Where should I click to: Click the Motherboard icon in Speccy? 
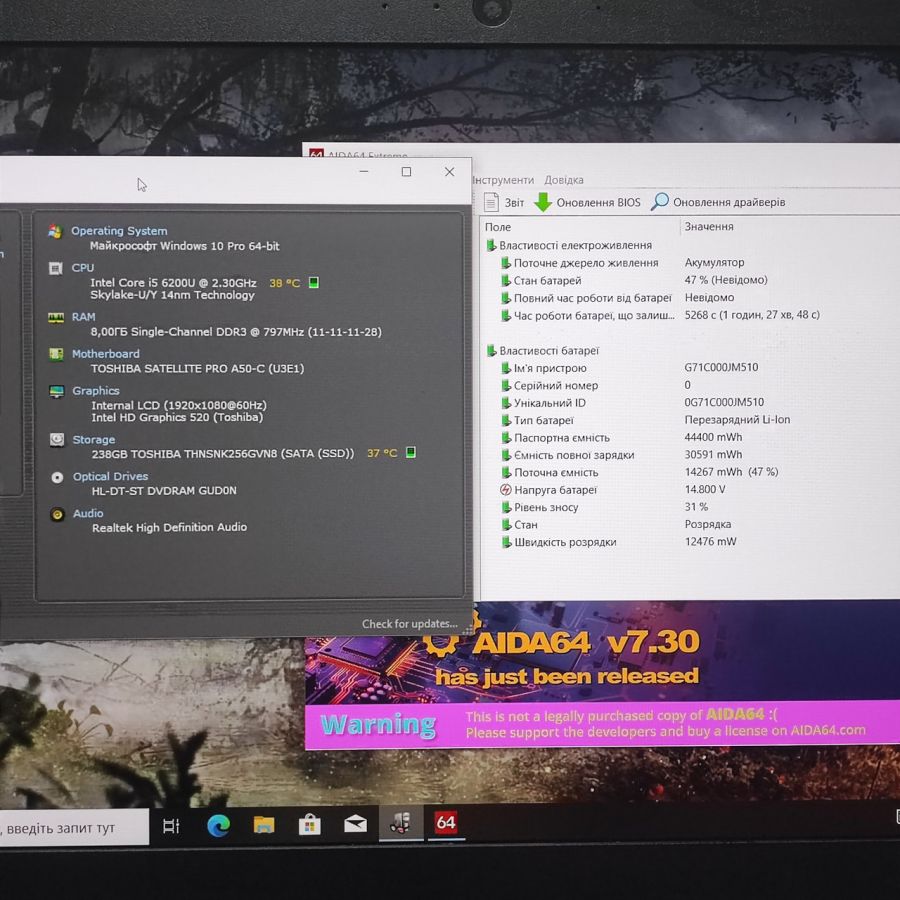[56, 354]
